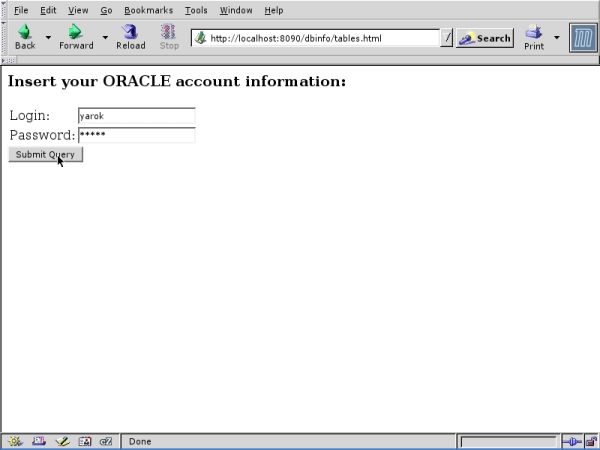Screen dimensions: 600x450
Task: Go back with the Back arrow
Action: pyautogui.click(x=25, y=37)
